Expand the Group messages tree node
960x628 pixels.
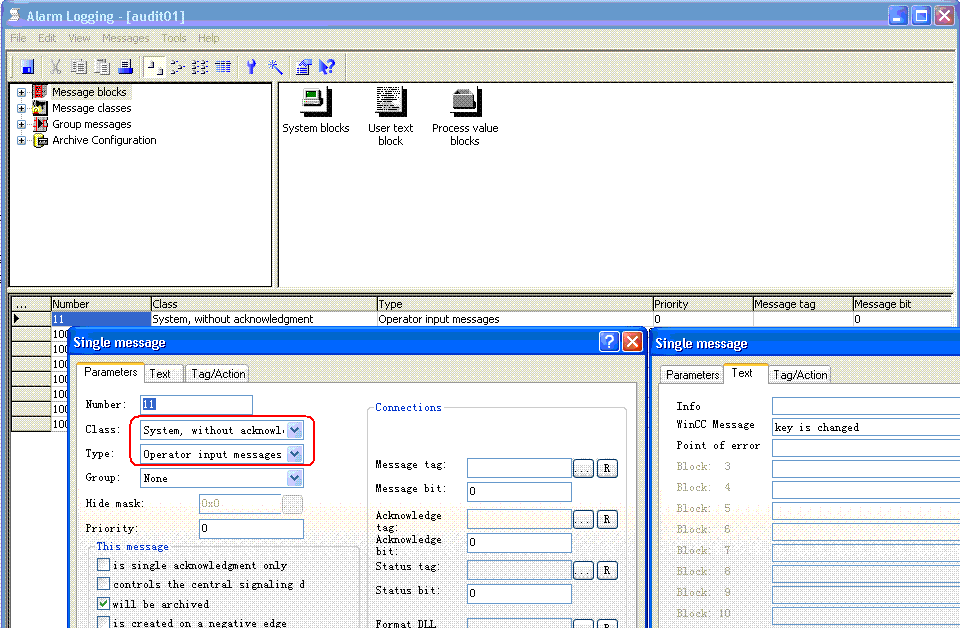pos(21,124)
